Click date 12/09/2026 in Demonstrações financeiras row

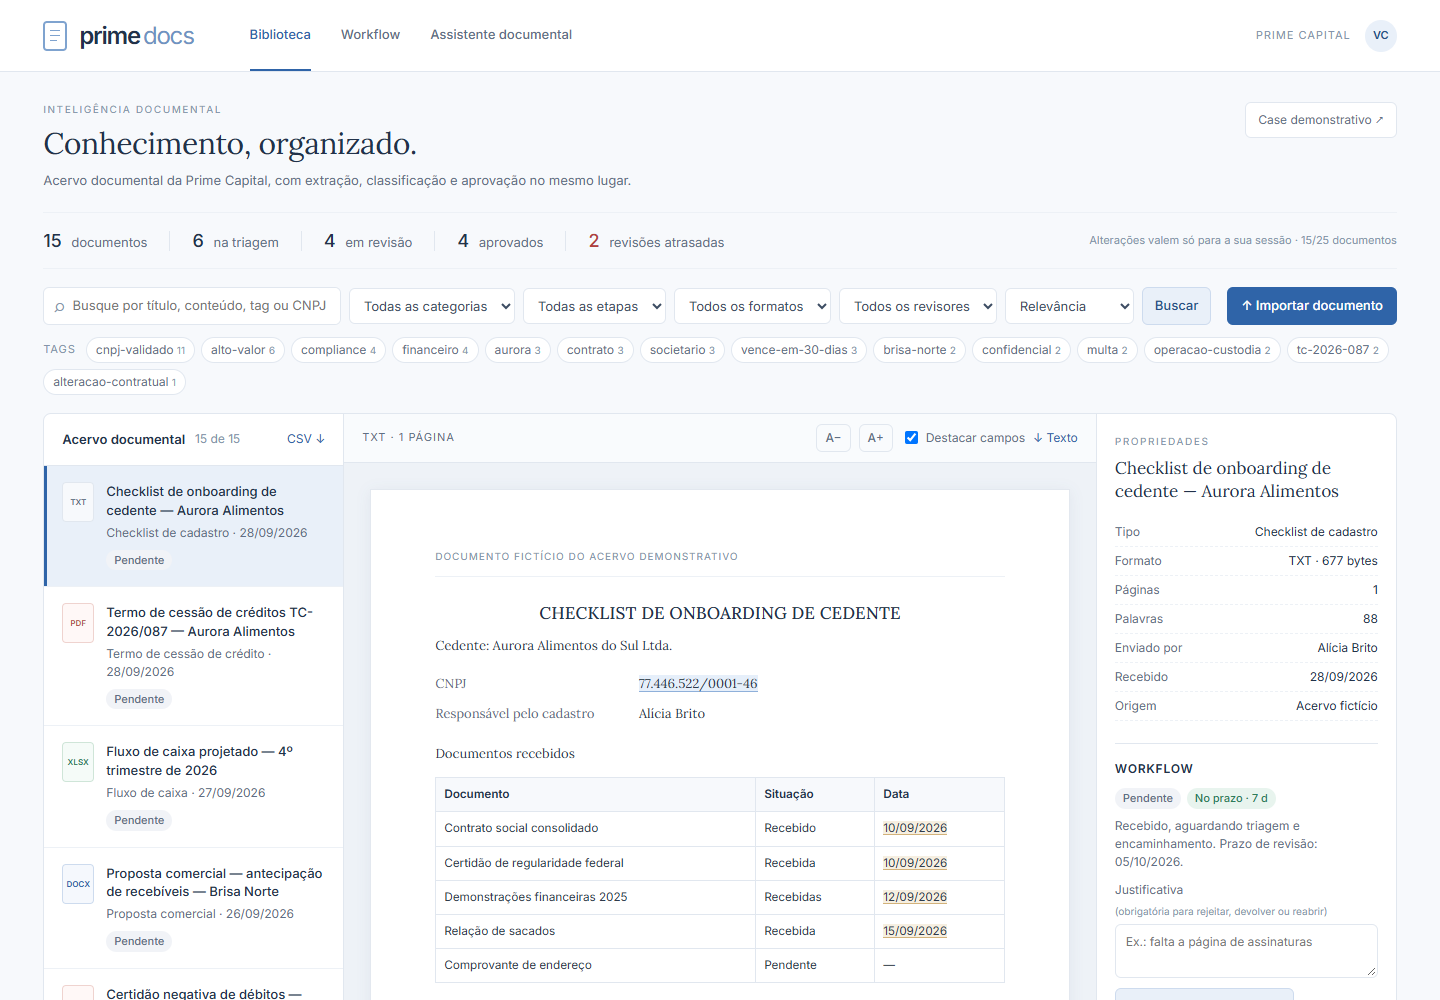[915, 897]
